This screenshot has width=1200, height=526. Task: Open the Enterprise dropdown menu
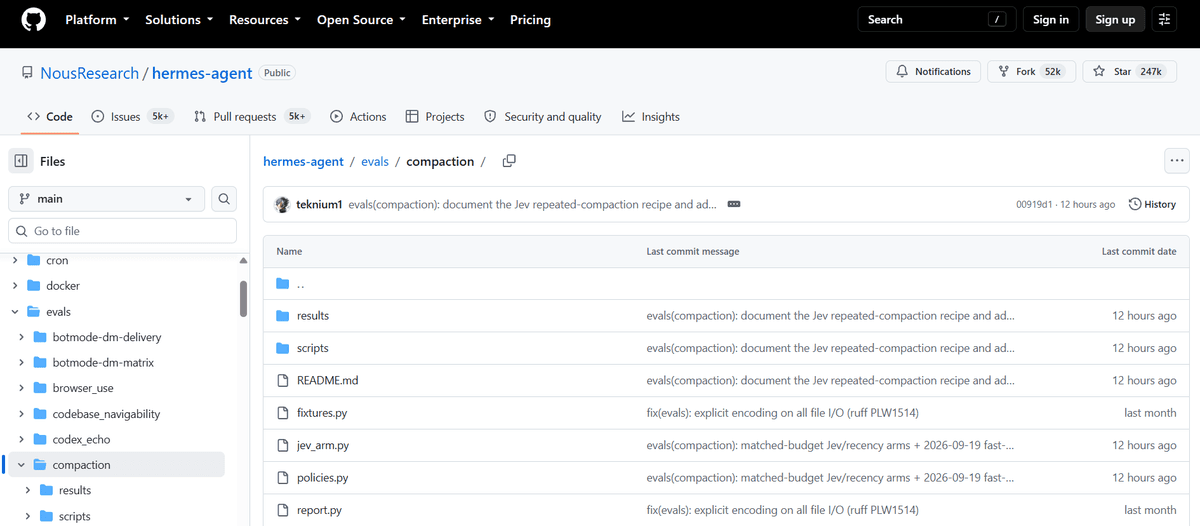coord(458,20)
